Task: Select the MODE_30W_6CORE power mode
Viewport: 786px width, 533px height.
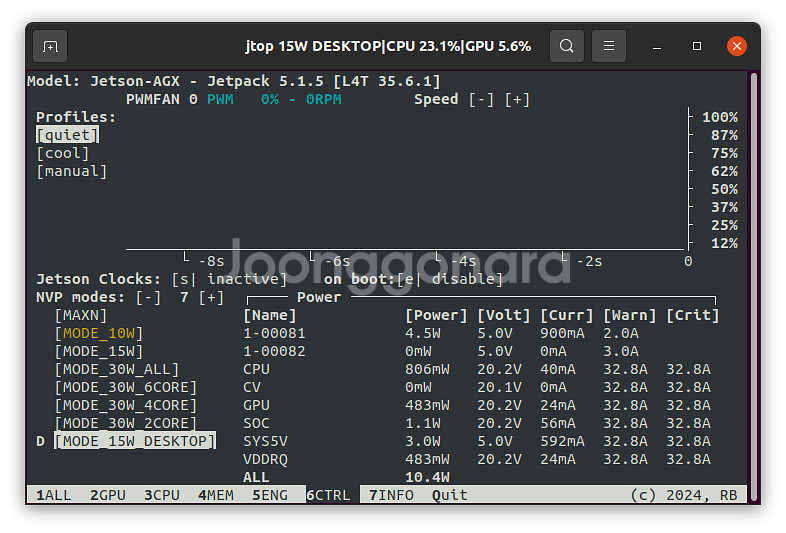Action: (x=126, y=388)
